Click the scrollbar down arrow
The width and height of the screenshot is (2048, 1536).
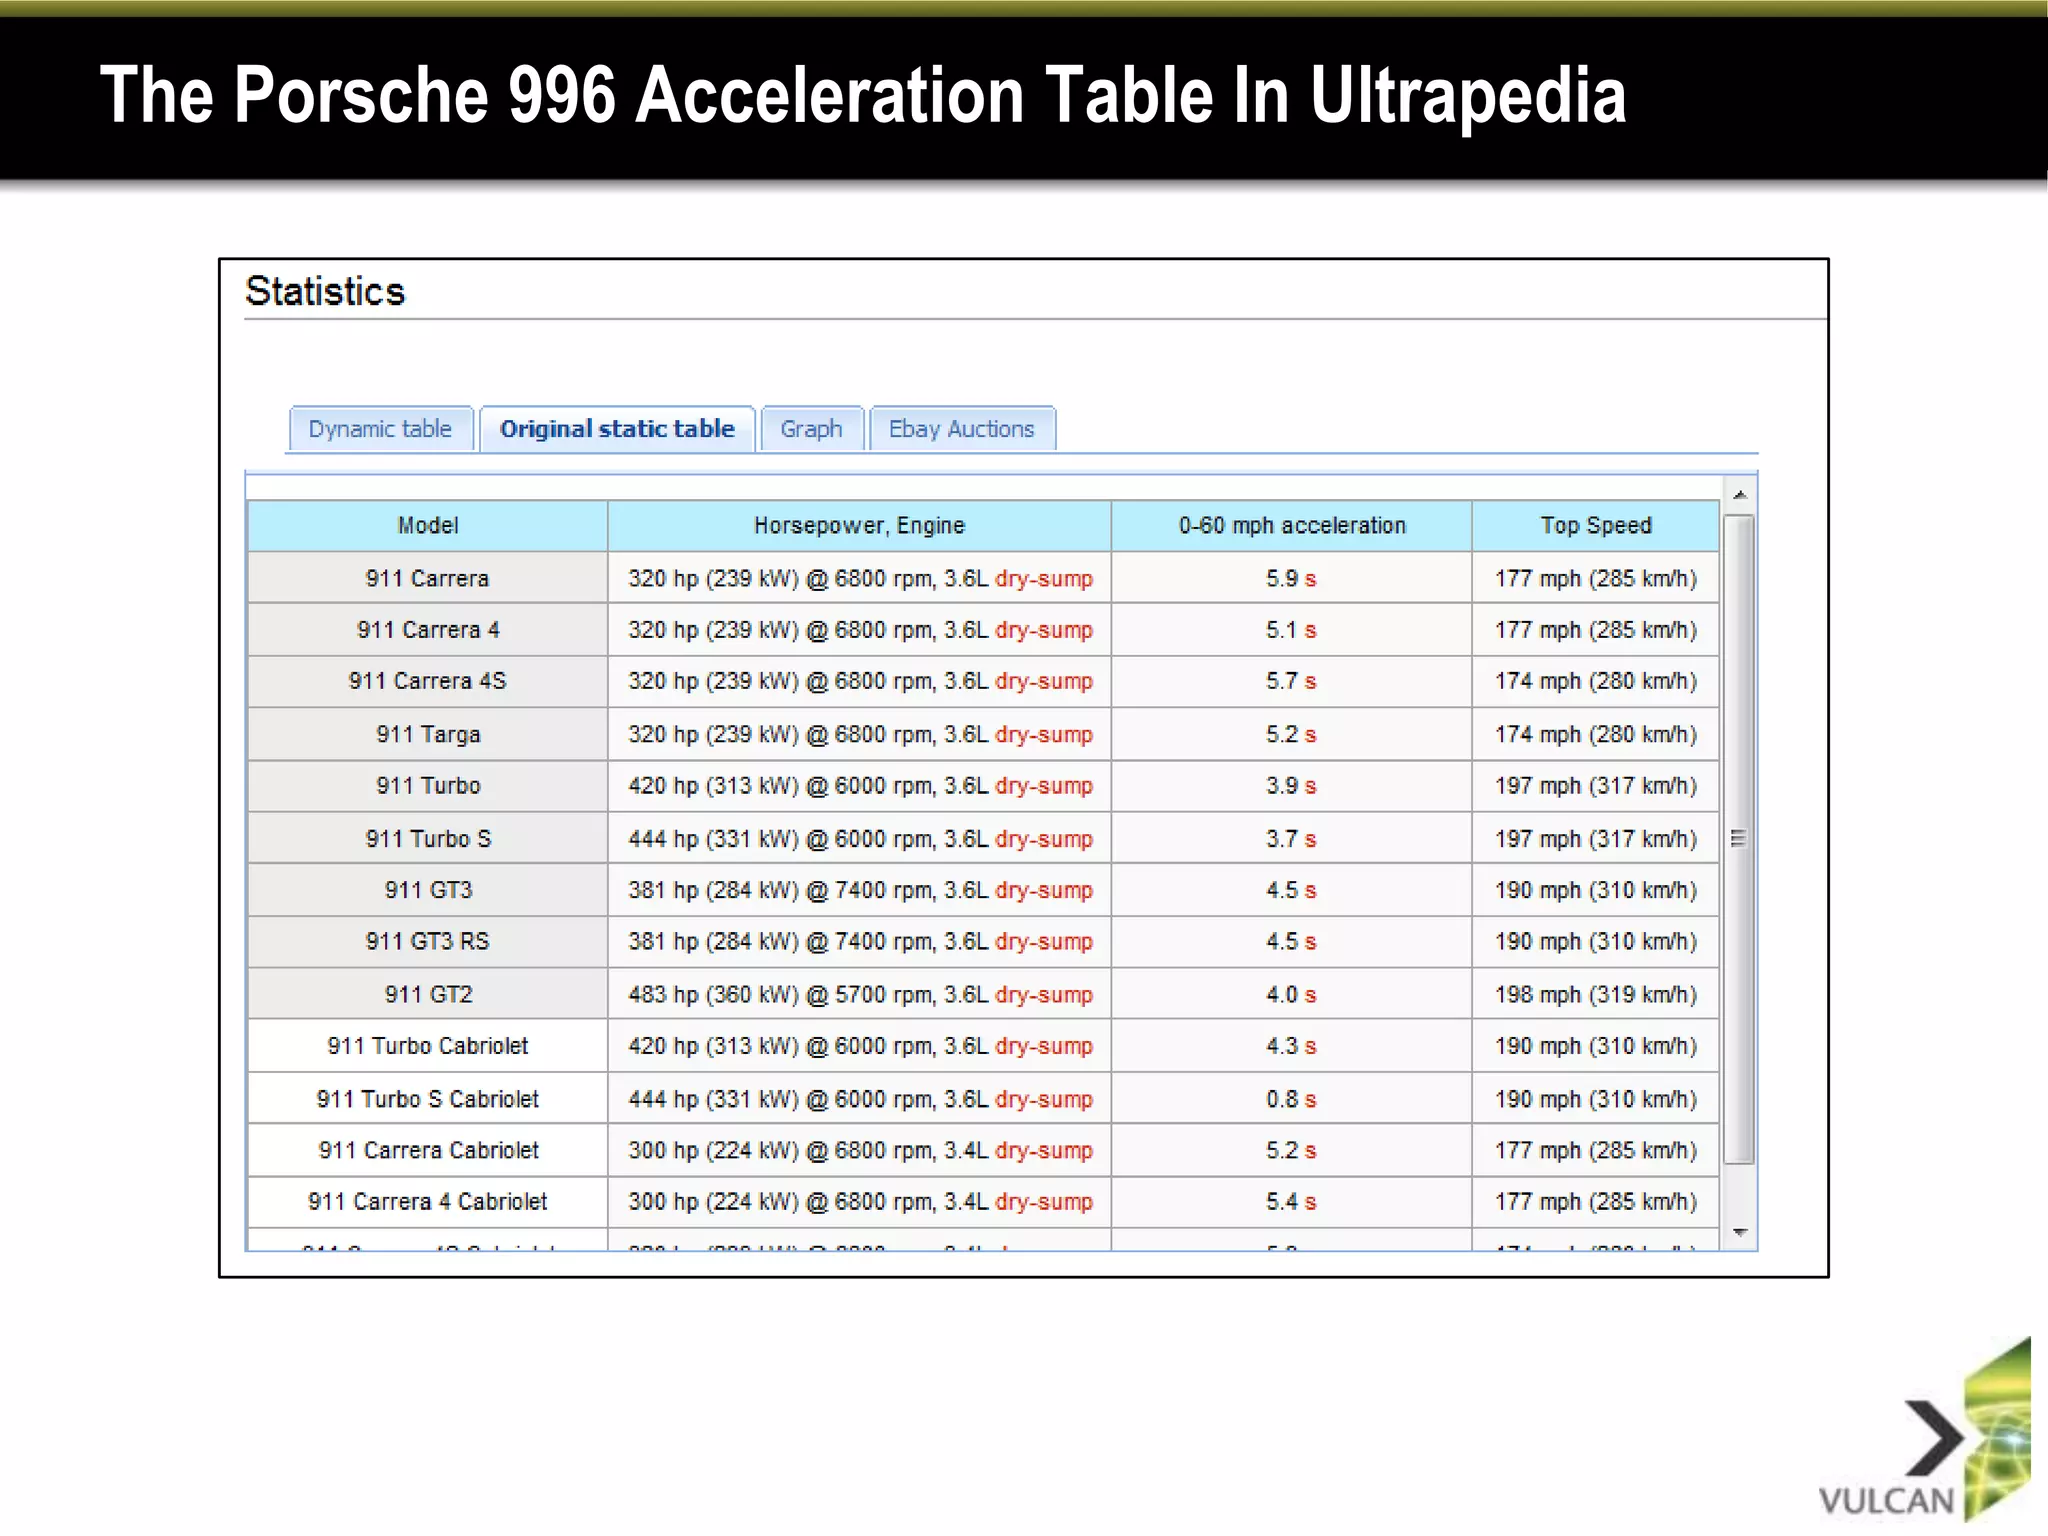[1740, 1232]
